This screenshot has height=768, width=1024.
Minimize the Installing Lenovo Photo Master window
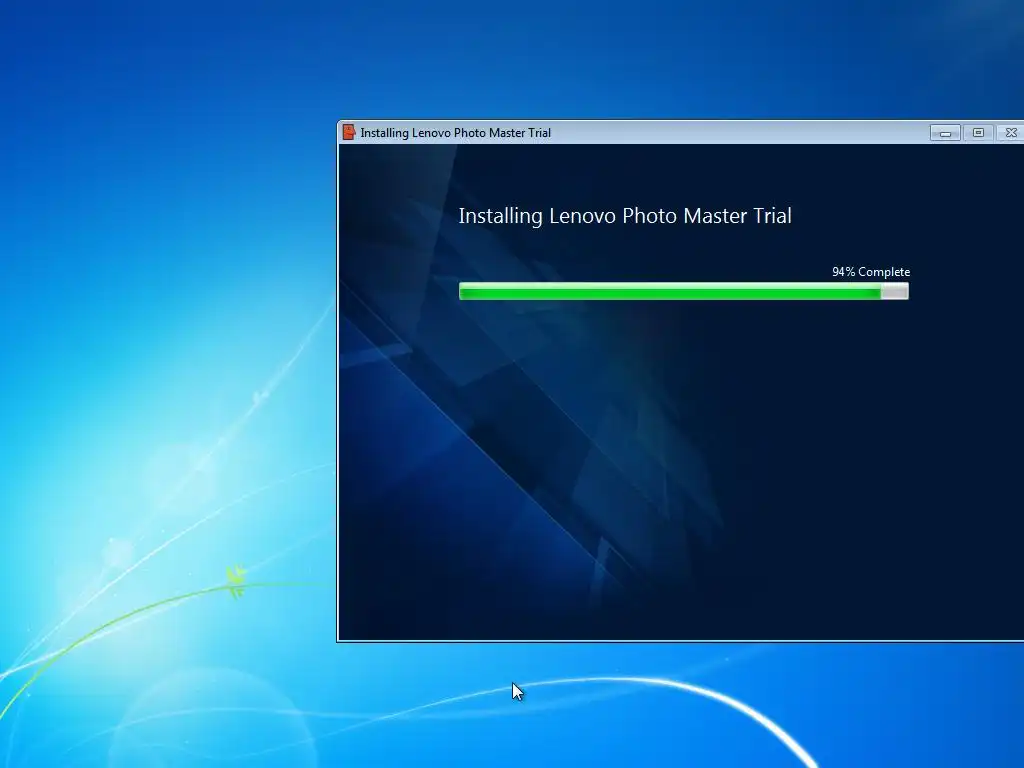(x=945, y=133)
